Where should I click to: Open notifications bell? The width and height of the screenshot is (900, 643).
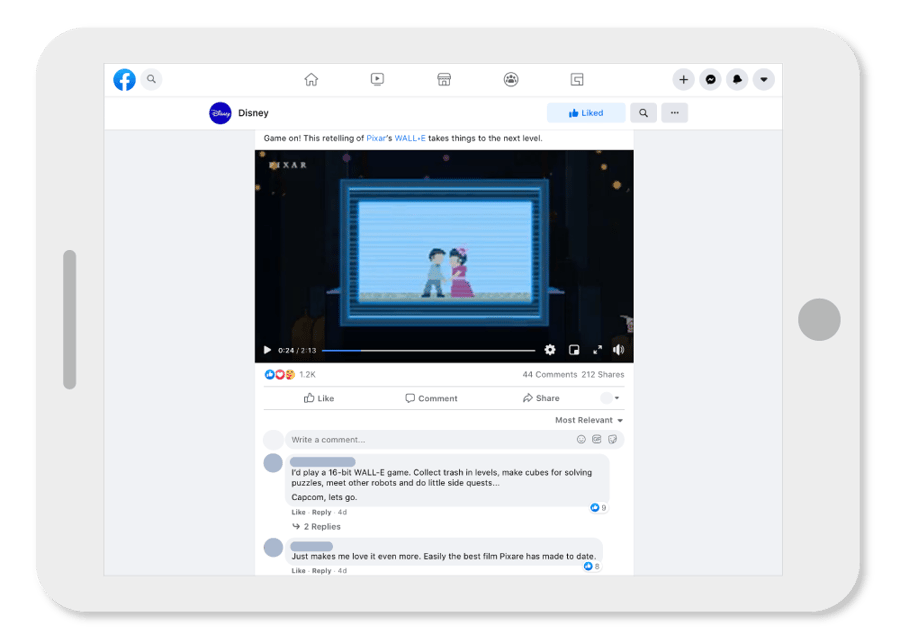click(x=737, y=79)
